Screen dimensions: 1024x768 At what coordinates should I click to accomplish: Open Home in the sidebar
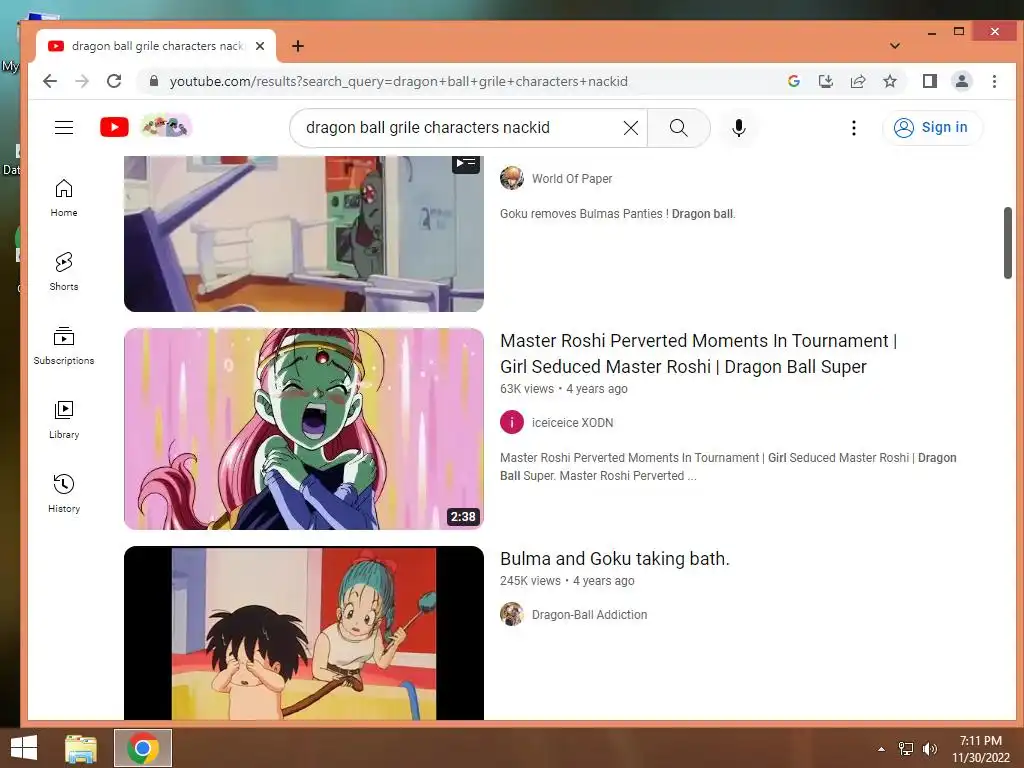[x=64, y=198]
